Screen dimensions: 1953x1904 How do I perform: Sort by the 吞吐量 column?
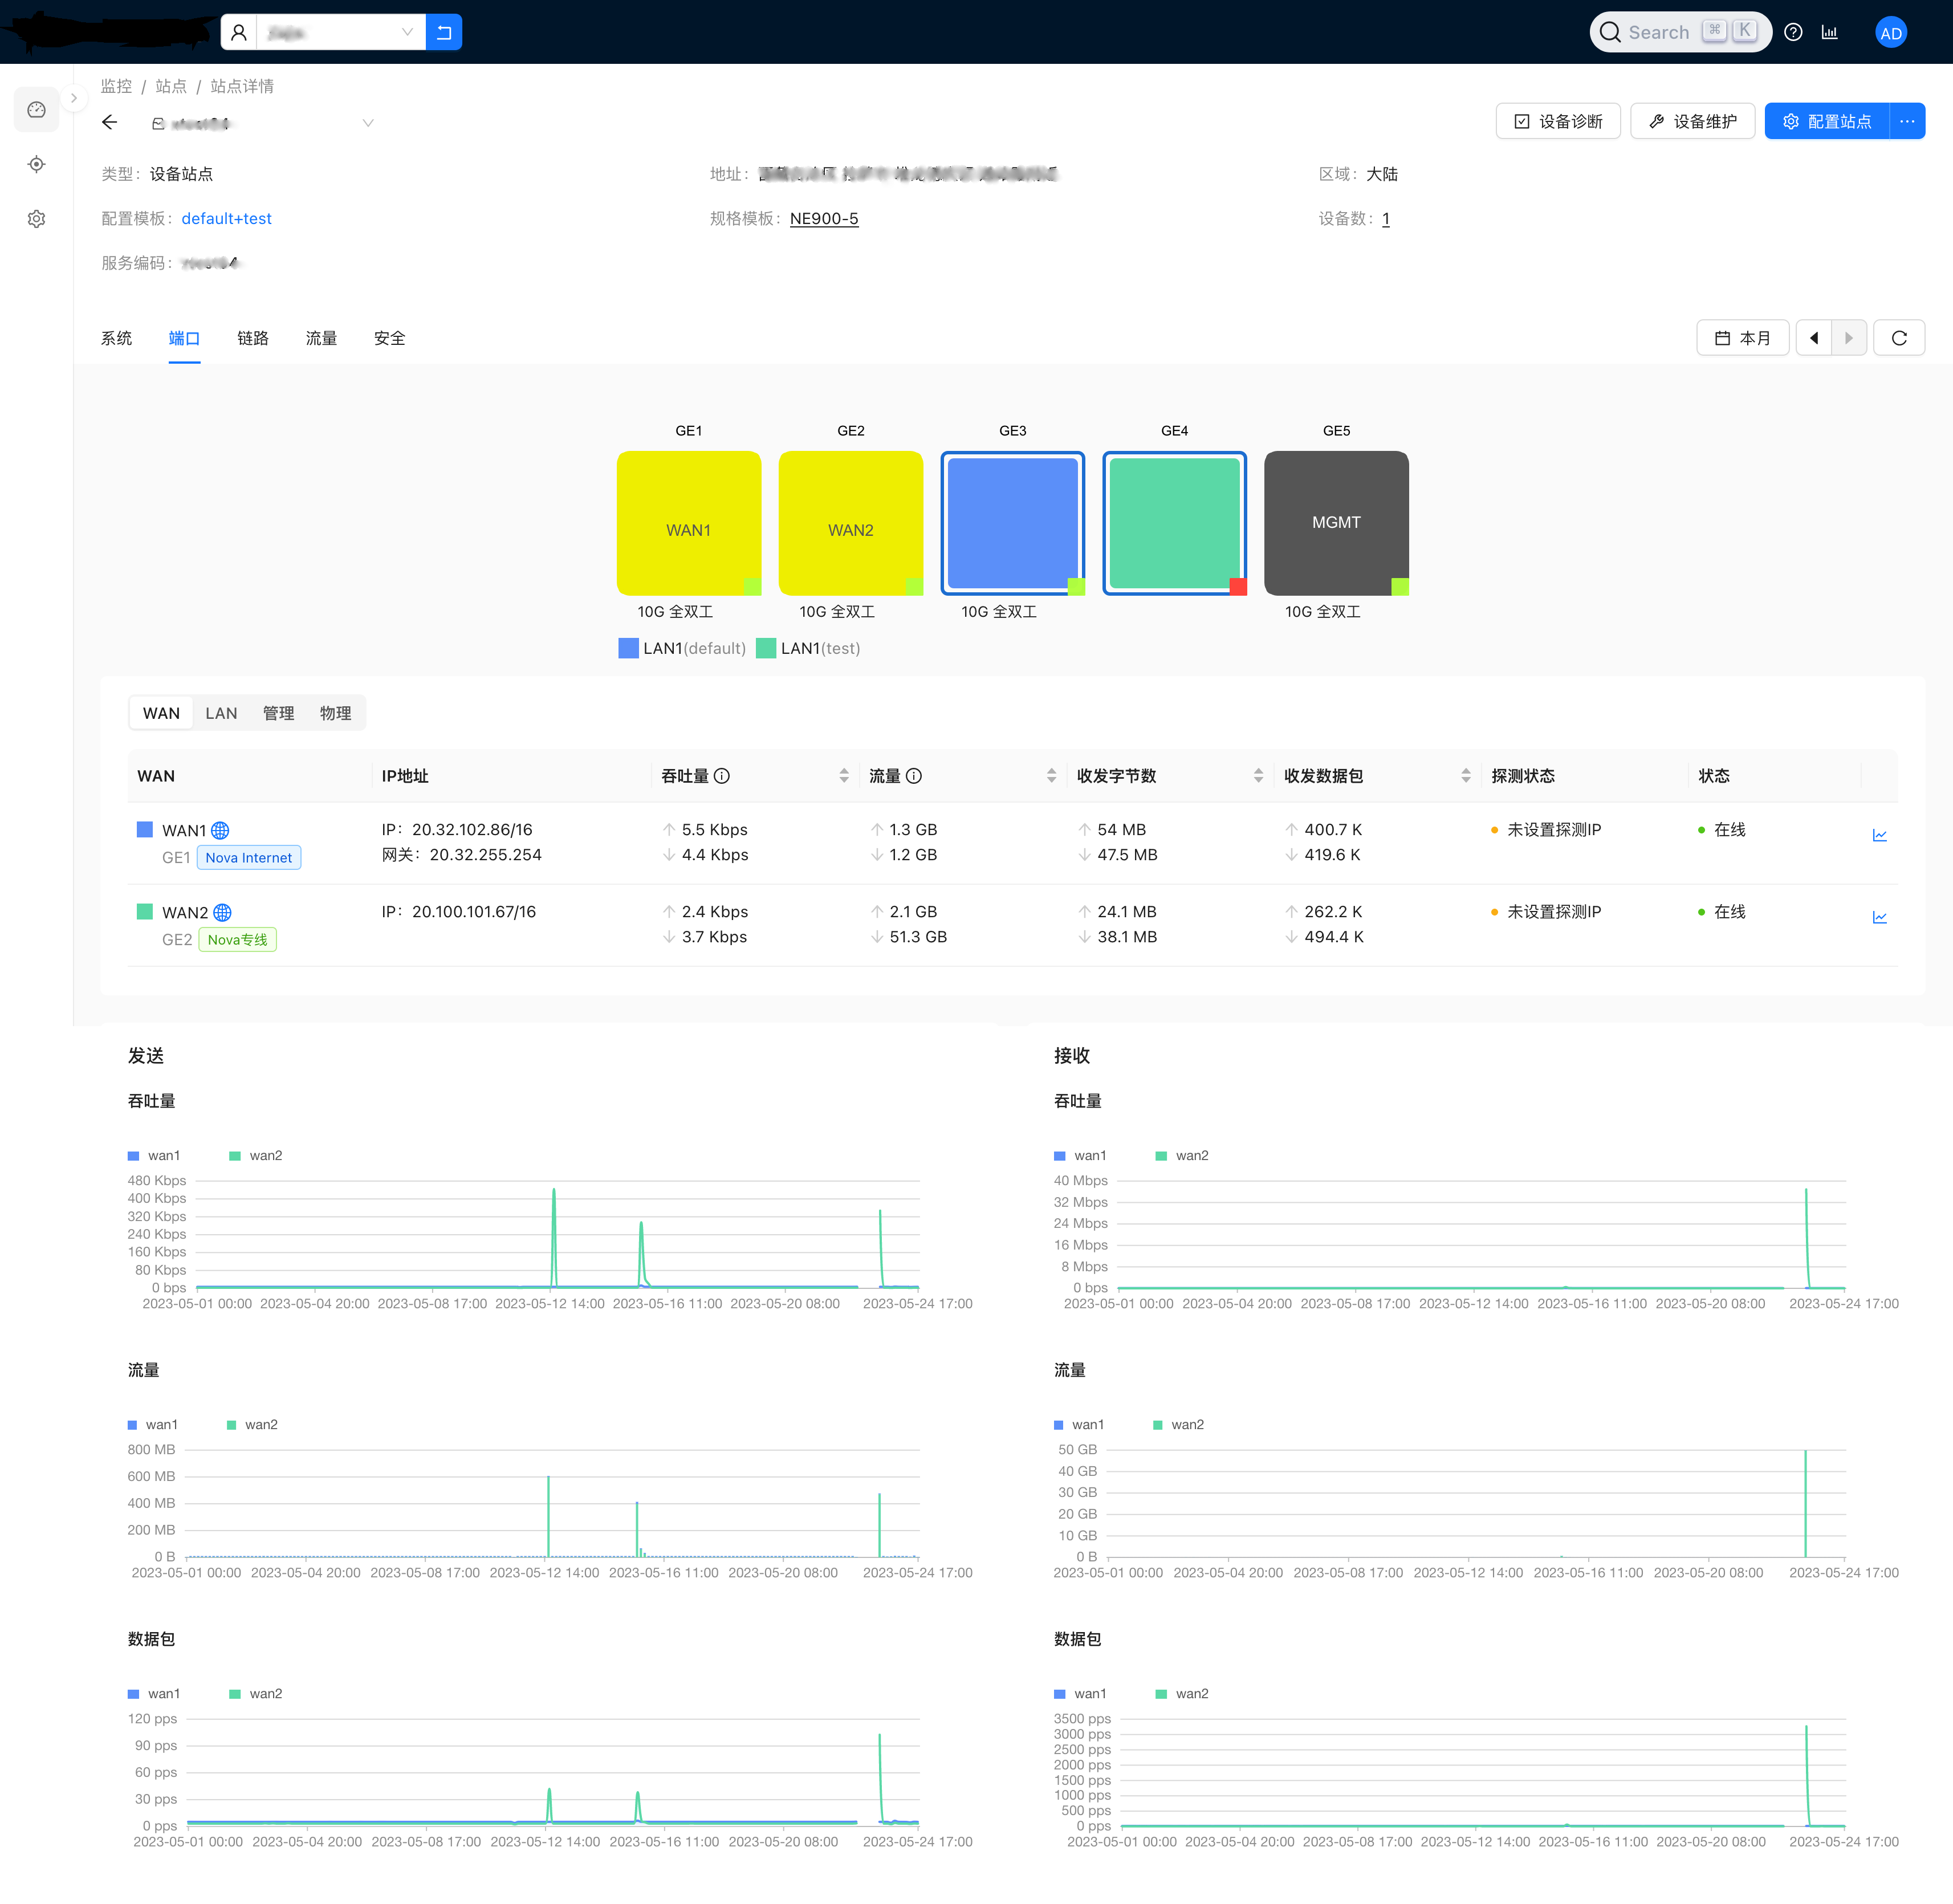[844, 776]
